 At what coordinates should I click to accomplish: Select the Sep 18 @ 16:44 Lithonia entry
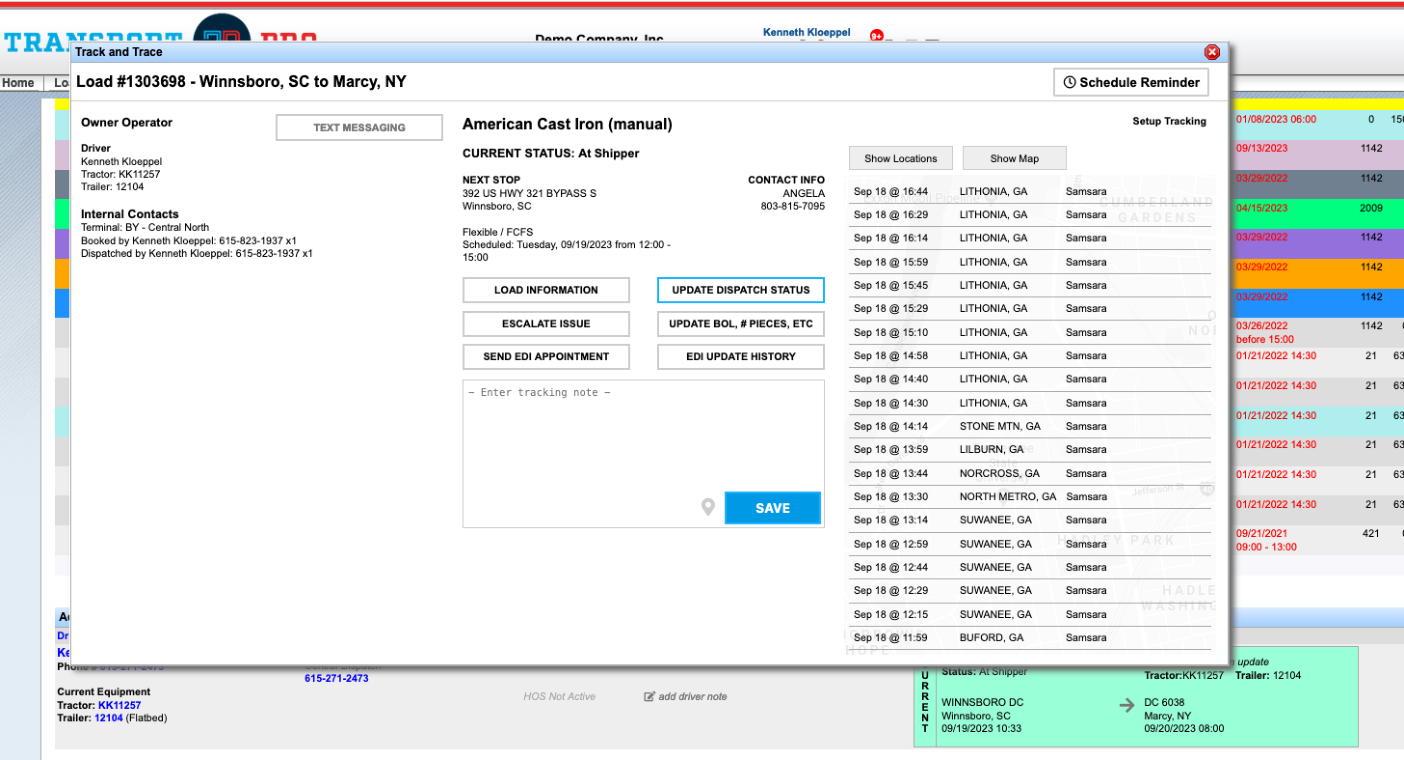pos(1030,191)
